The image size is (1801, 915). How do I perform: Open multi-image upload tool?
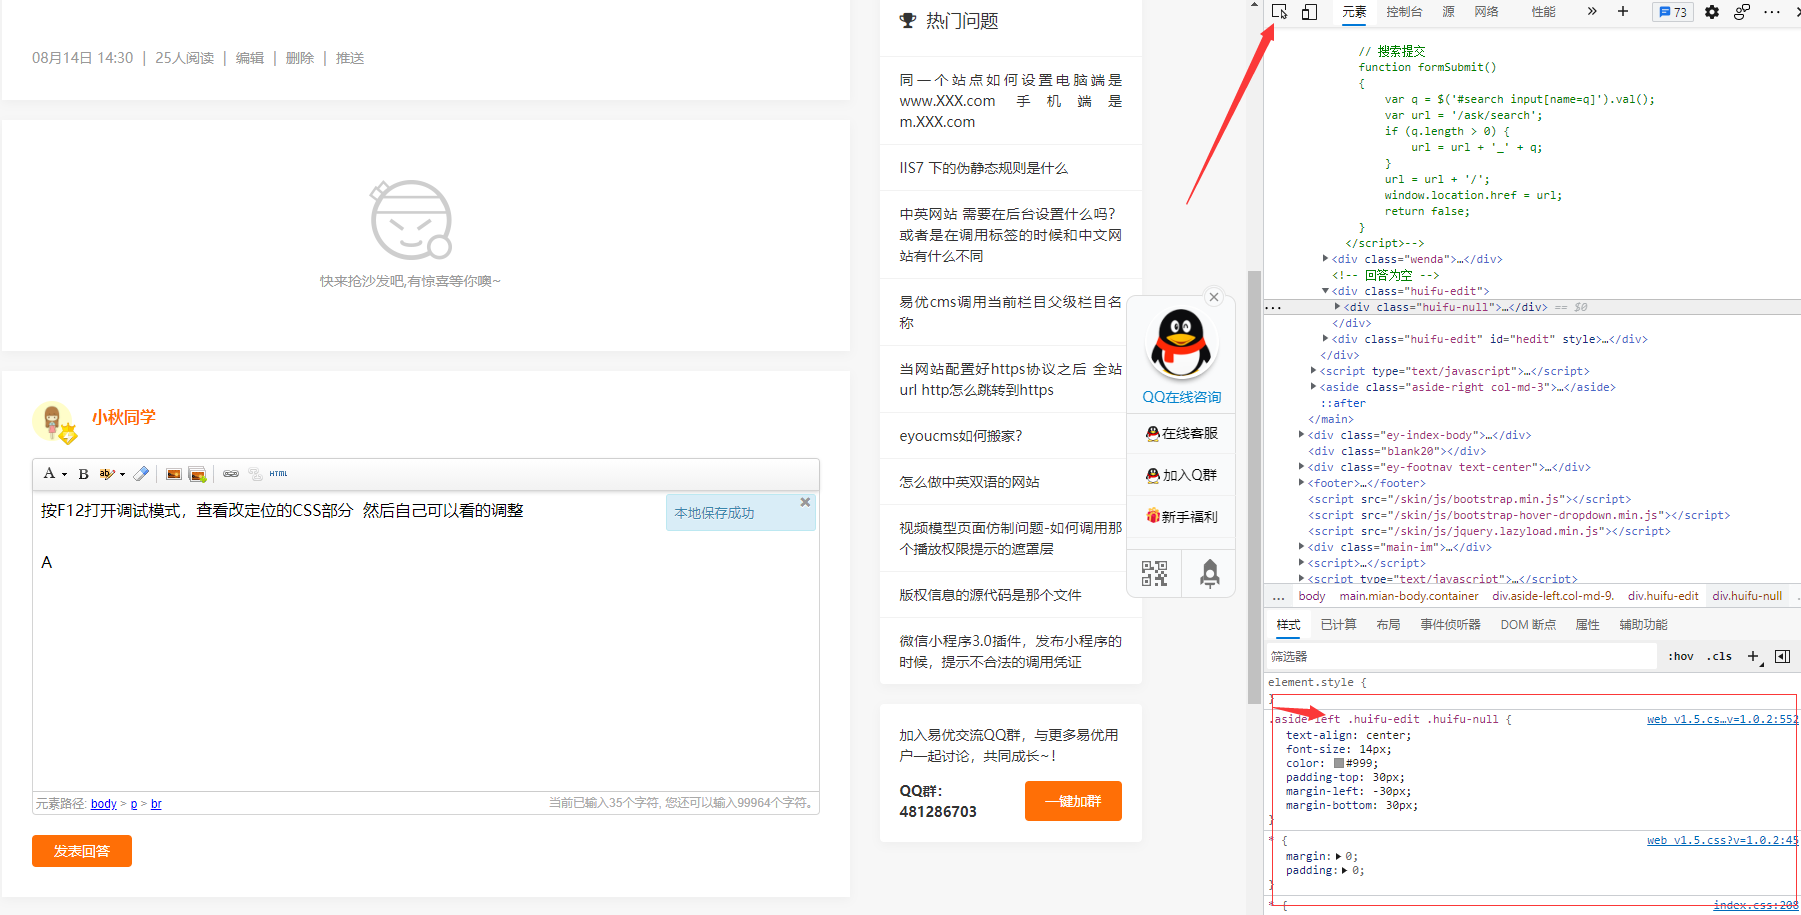197,474
